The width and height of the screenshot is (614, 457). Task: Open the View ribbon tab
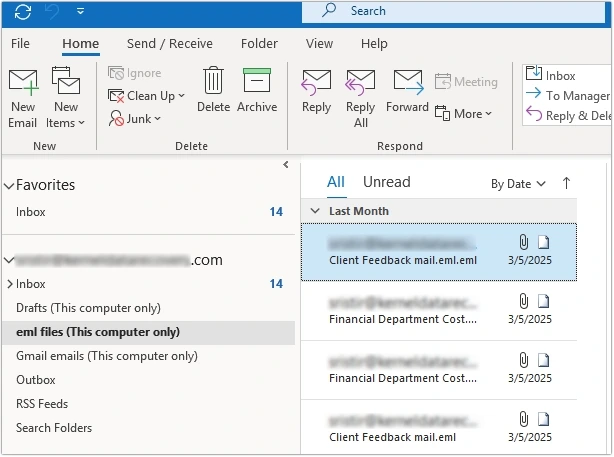tap(319, 43)
